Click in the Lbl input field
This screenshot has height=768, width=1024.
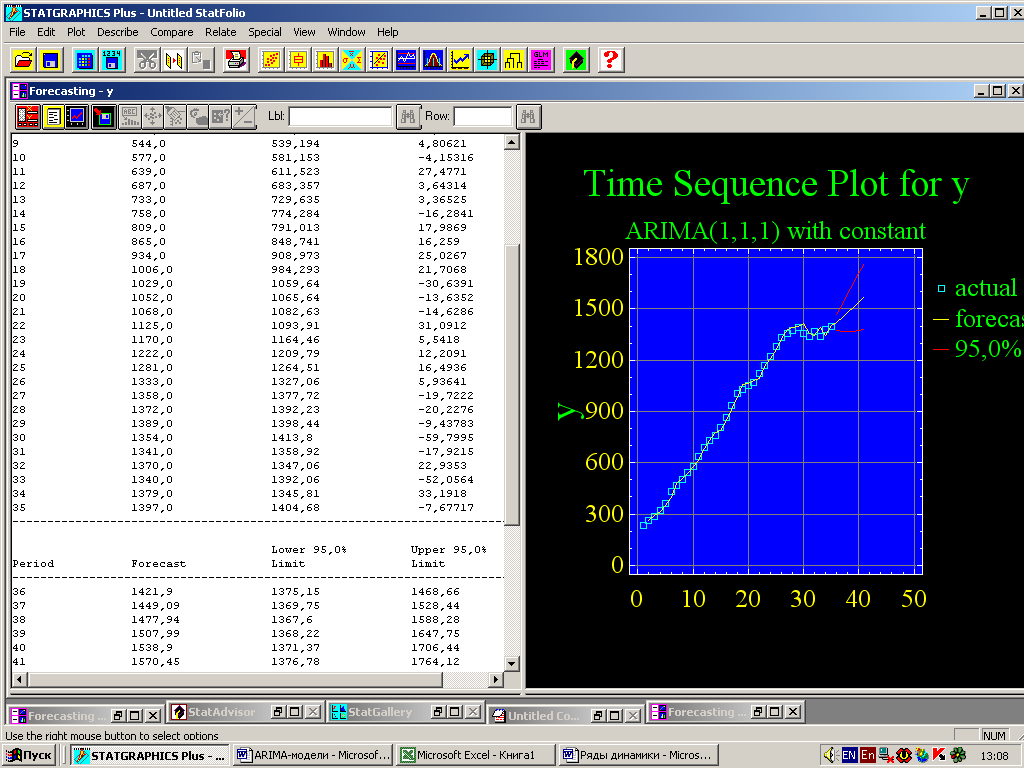(340, 117)
